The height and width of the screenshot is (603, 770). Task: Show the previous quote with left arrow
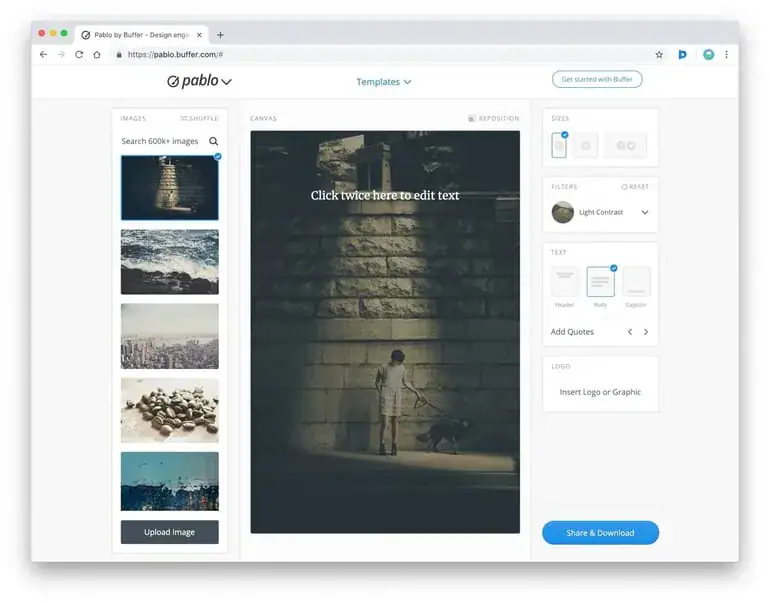[x=629, y=332]
